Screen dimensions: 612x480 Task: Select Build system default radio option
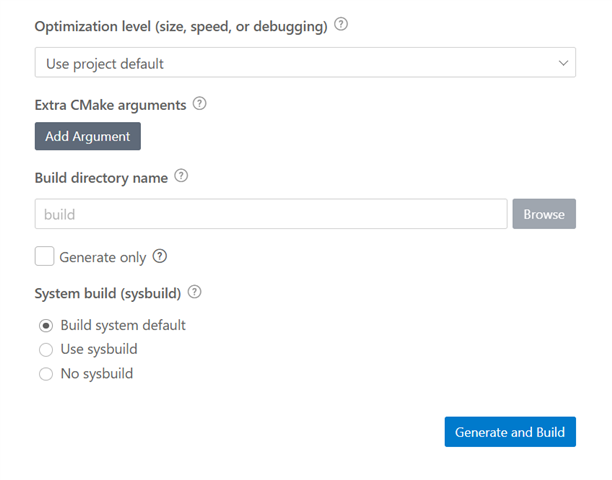click(46, 325)
